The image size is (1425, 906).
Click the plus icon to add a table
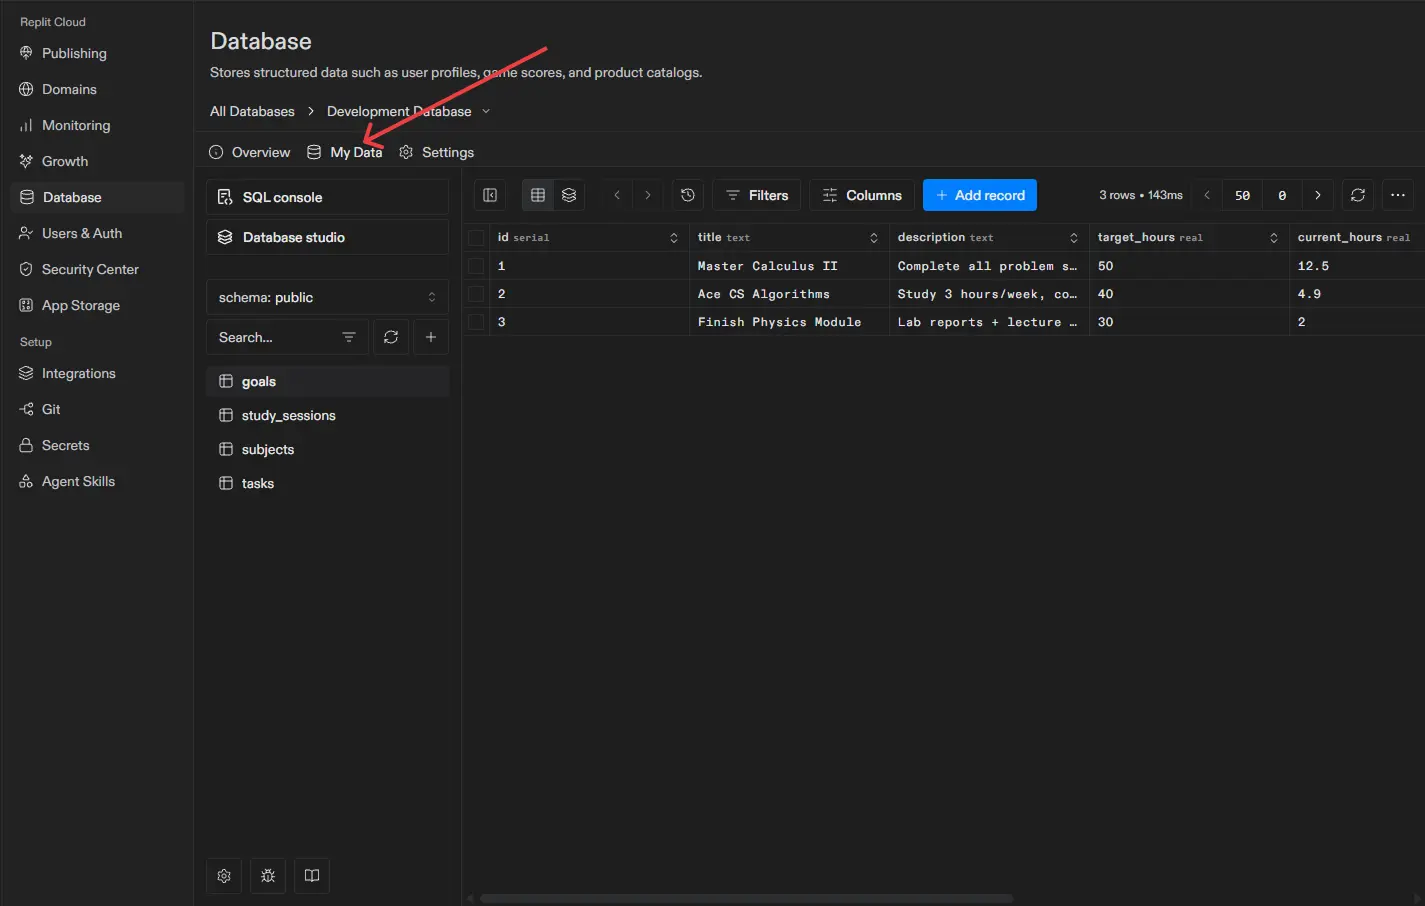tap(431, 337)
